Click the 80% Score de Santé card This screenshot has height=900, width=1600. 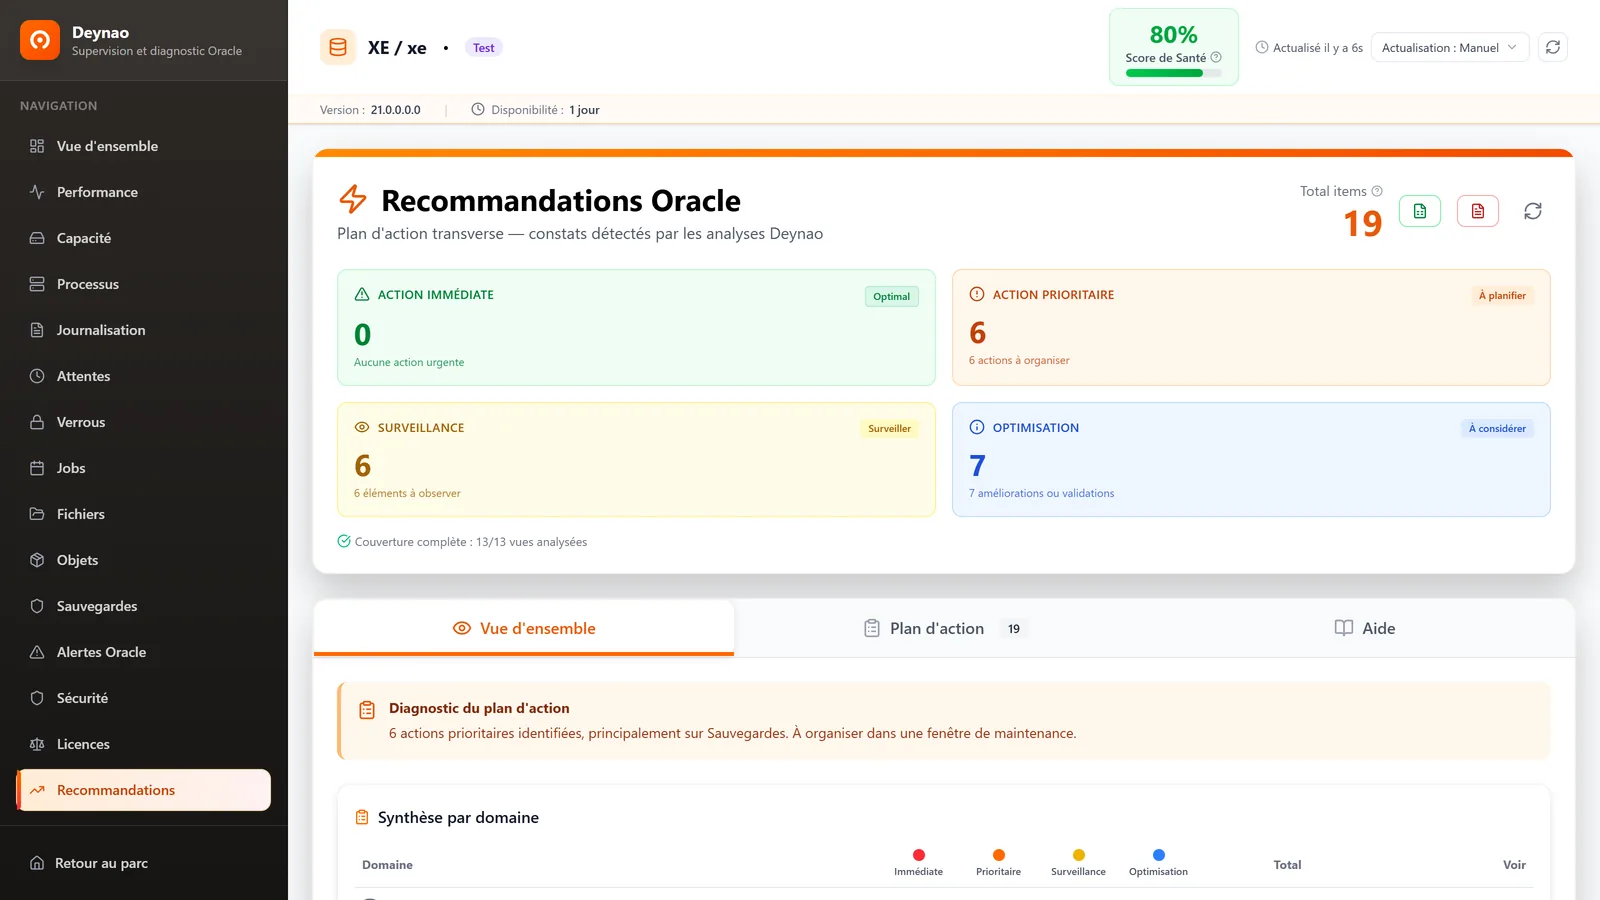[x=1173, y=47]
